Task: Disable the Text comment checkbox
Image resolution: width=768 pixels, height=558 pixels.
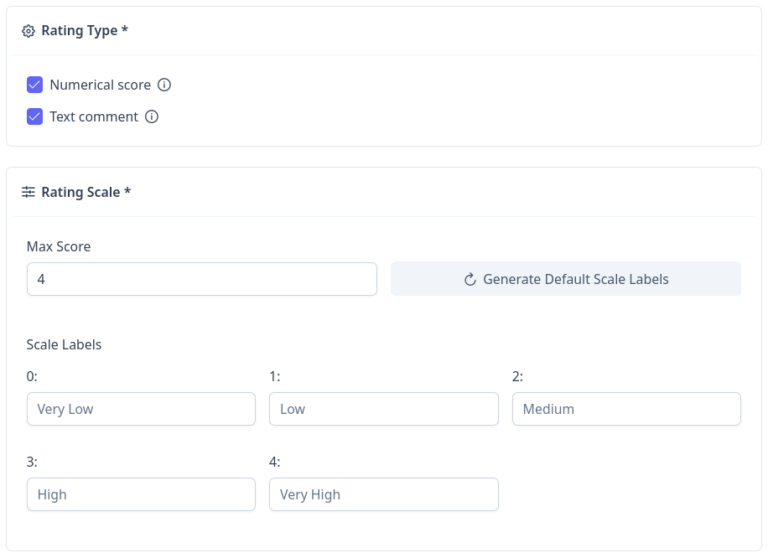Action: tap(35, 117)
